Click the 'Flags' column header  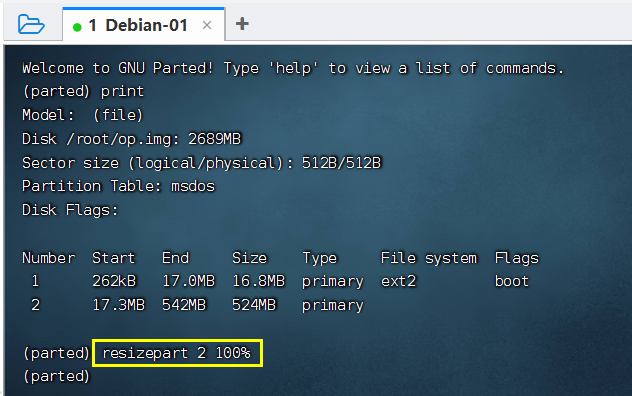(x=517, y=258)
